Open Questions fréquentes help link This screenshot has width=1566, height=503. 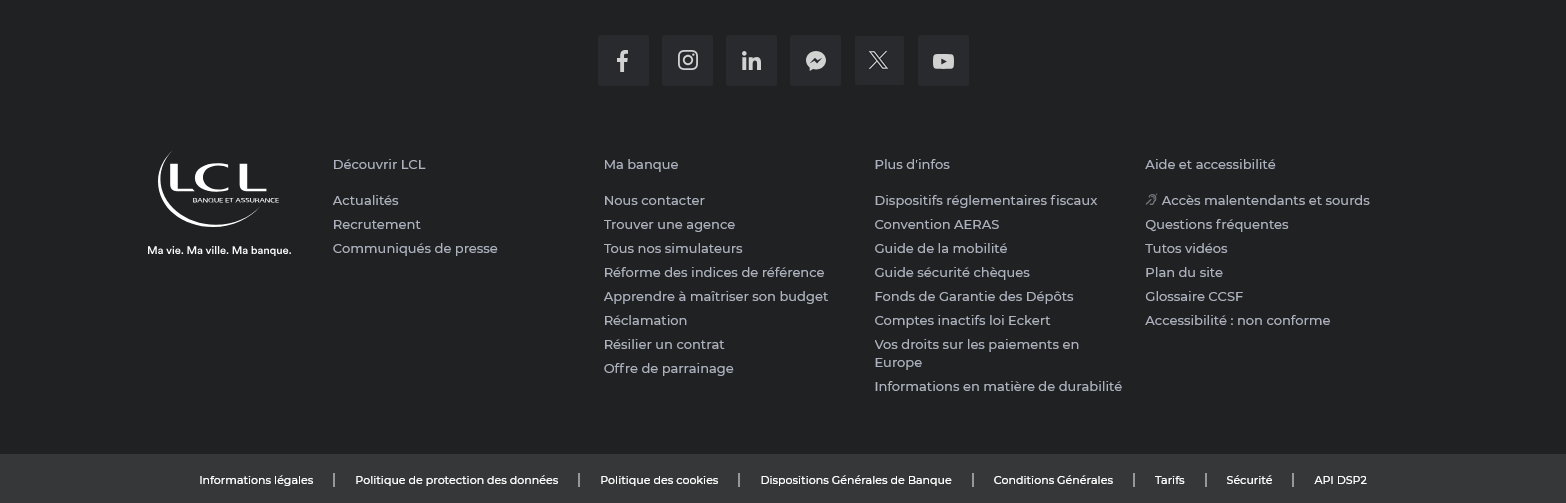click(x=1216, y=224)
